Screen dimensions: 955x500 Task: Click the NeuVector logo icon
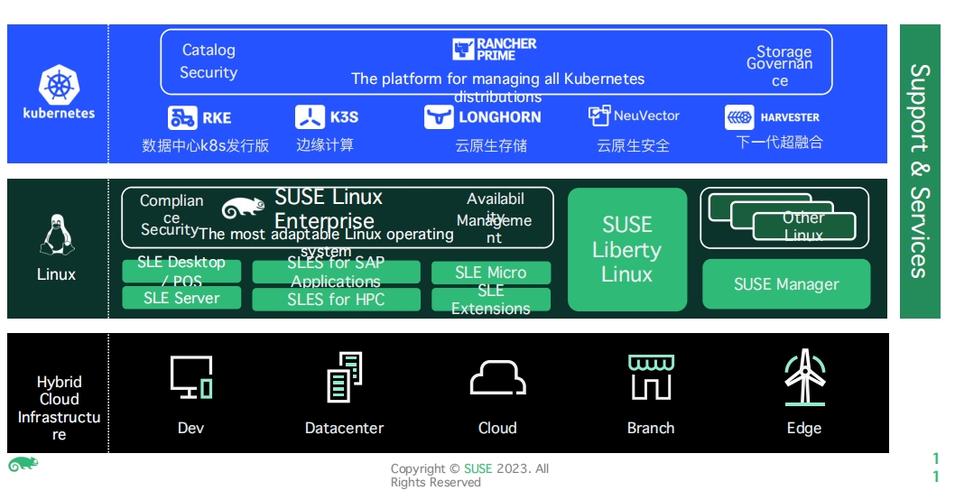[x=599, y=116]
